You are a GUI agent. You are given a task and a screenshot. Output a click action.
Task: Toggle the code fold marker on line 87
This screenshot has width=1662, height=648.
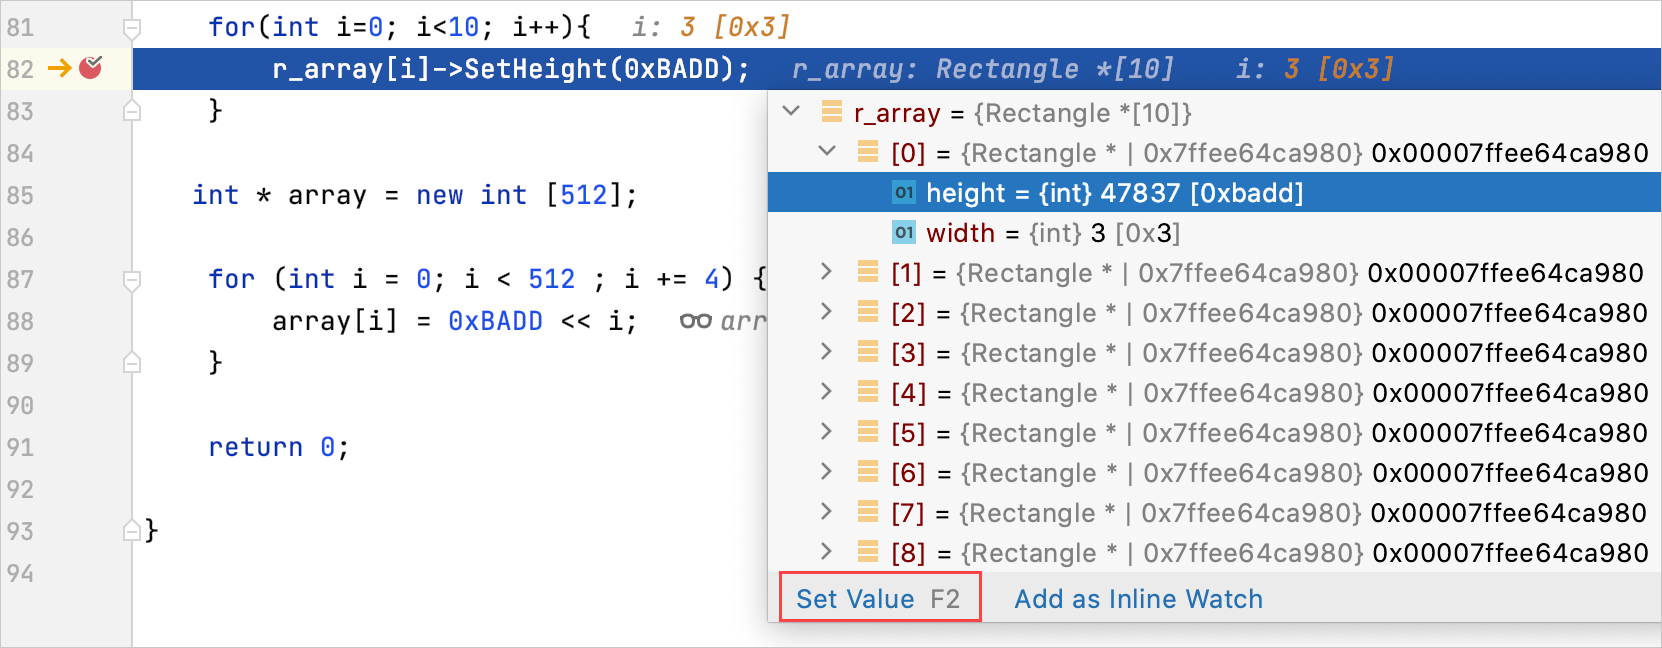click(x=132, y=279)
